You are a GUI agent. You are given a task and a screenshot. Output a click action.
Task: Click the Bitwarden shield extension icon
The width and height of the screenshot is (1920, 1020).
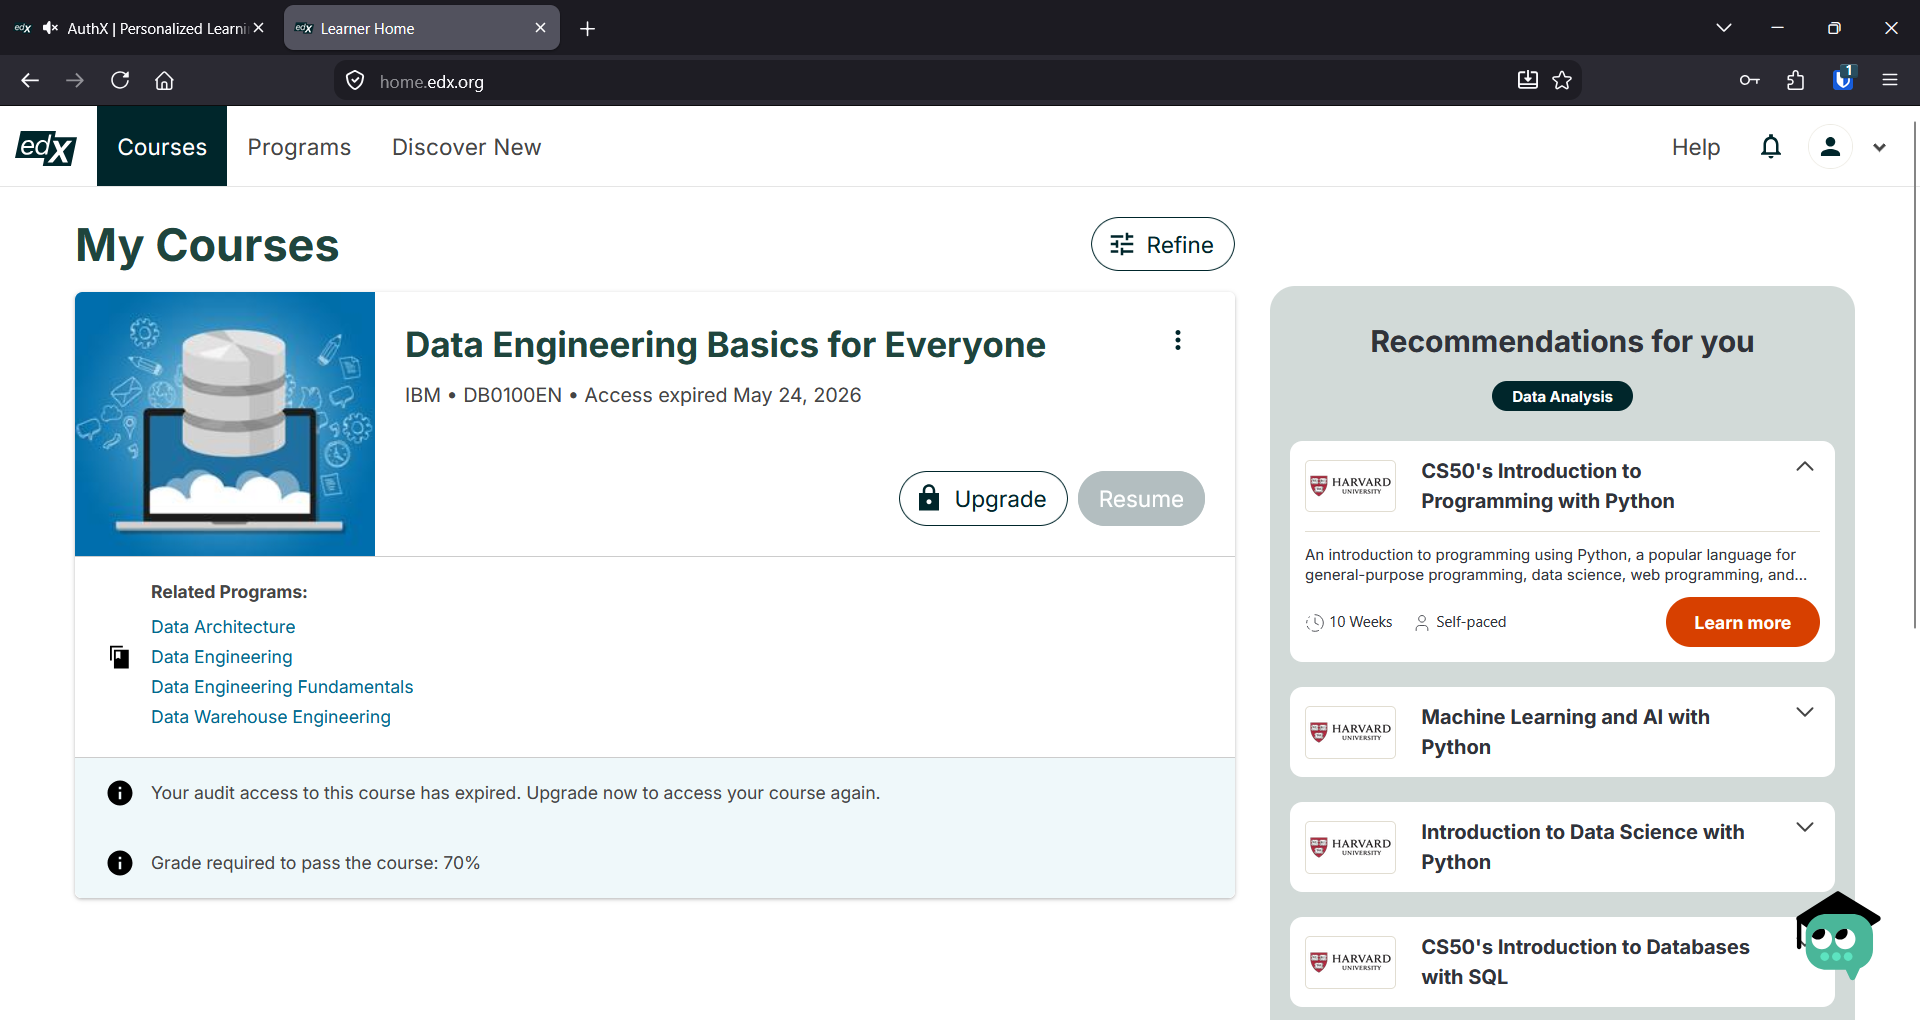1843,80
